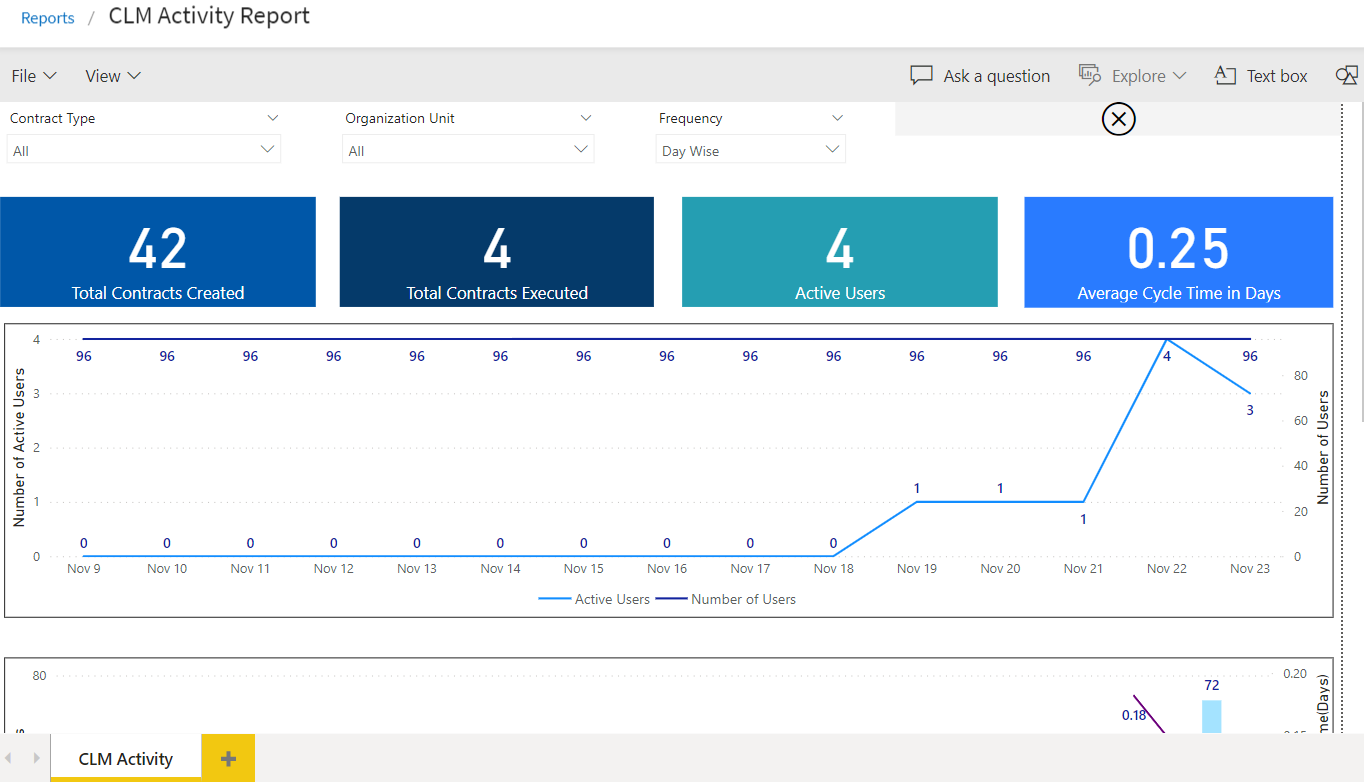Open the View menu

113,76
